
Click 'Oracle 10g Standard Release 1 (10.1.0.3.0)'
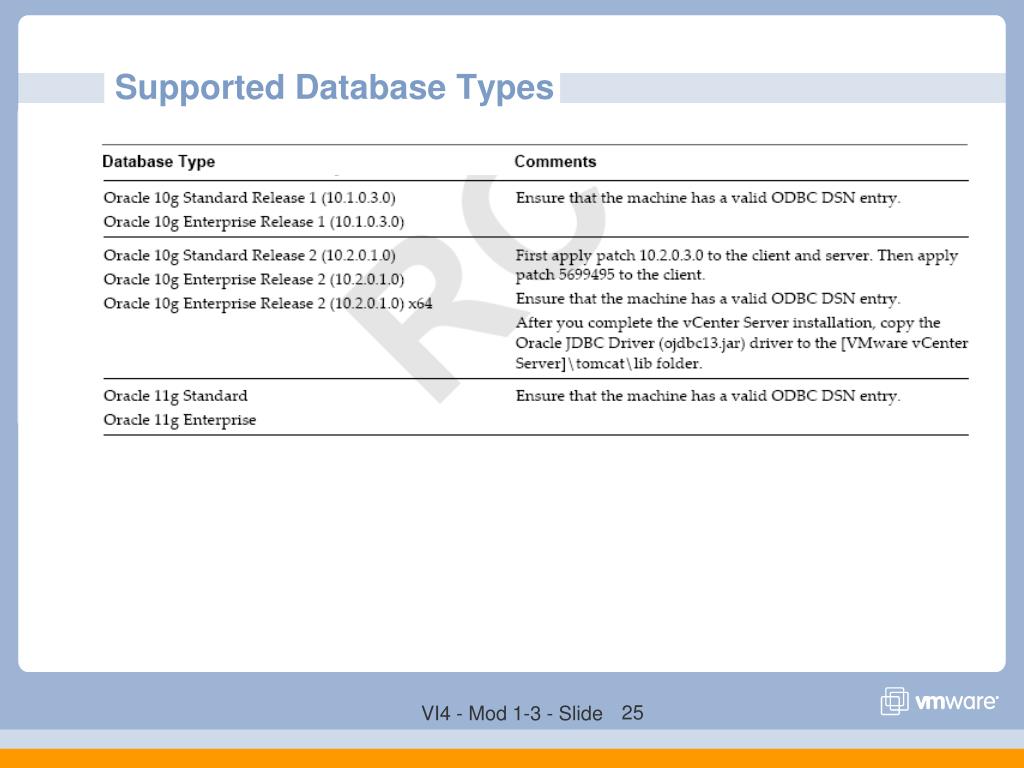(x=249, y=198)
